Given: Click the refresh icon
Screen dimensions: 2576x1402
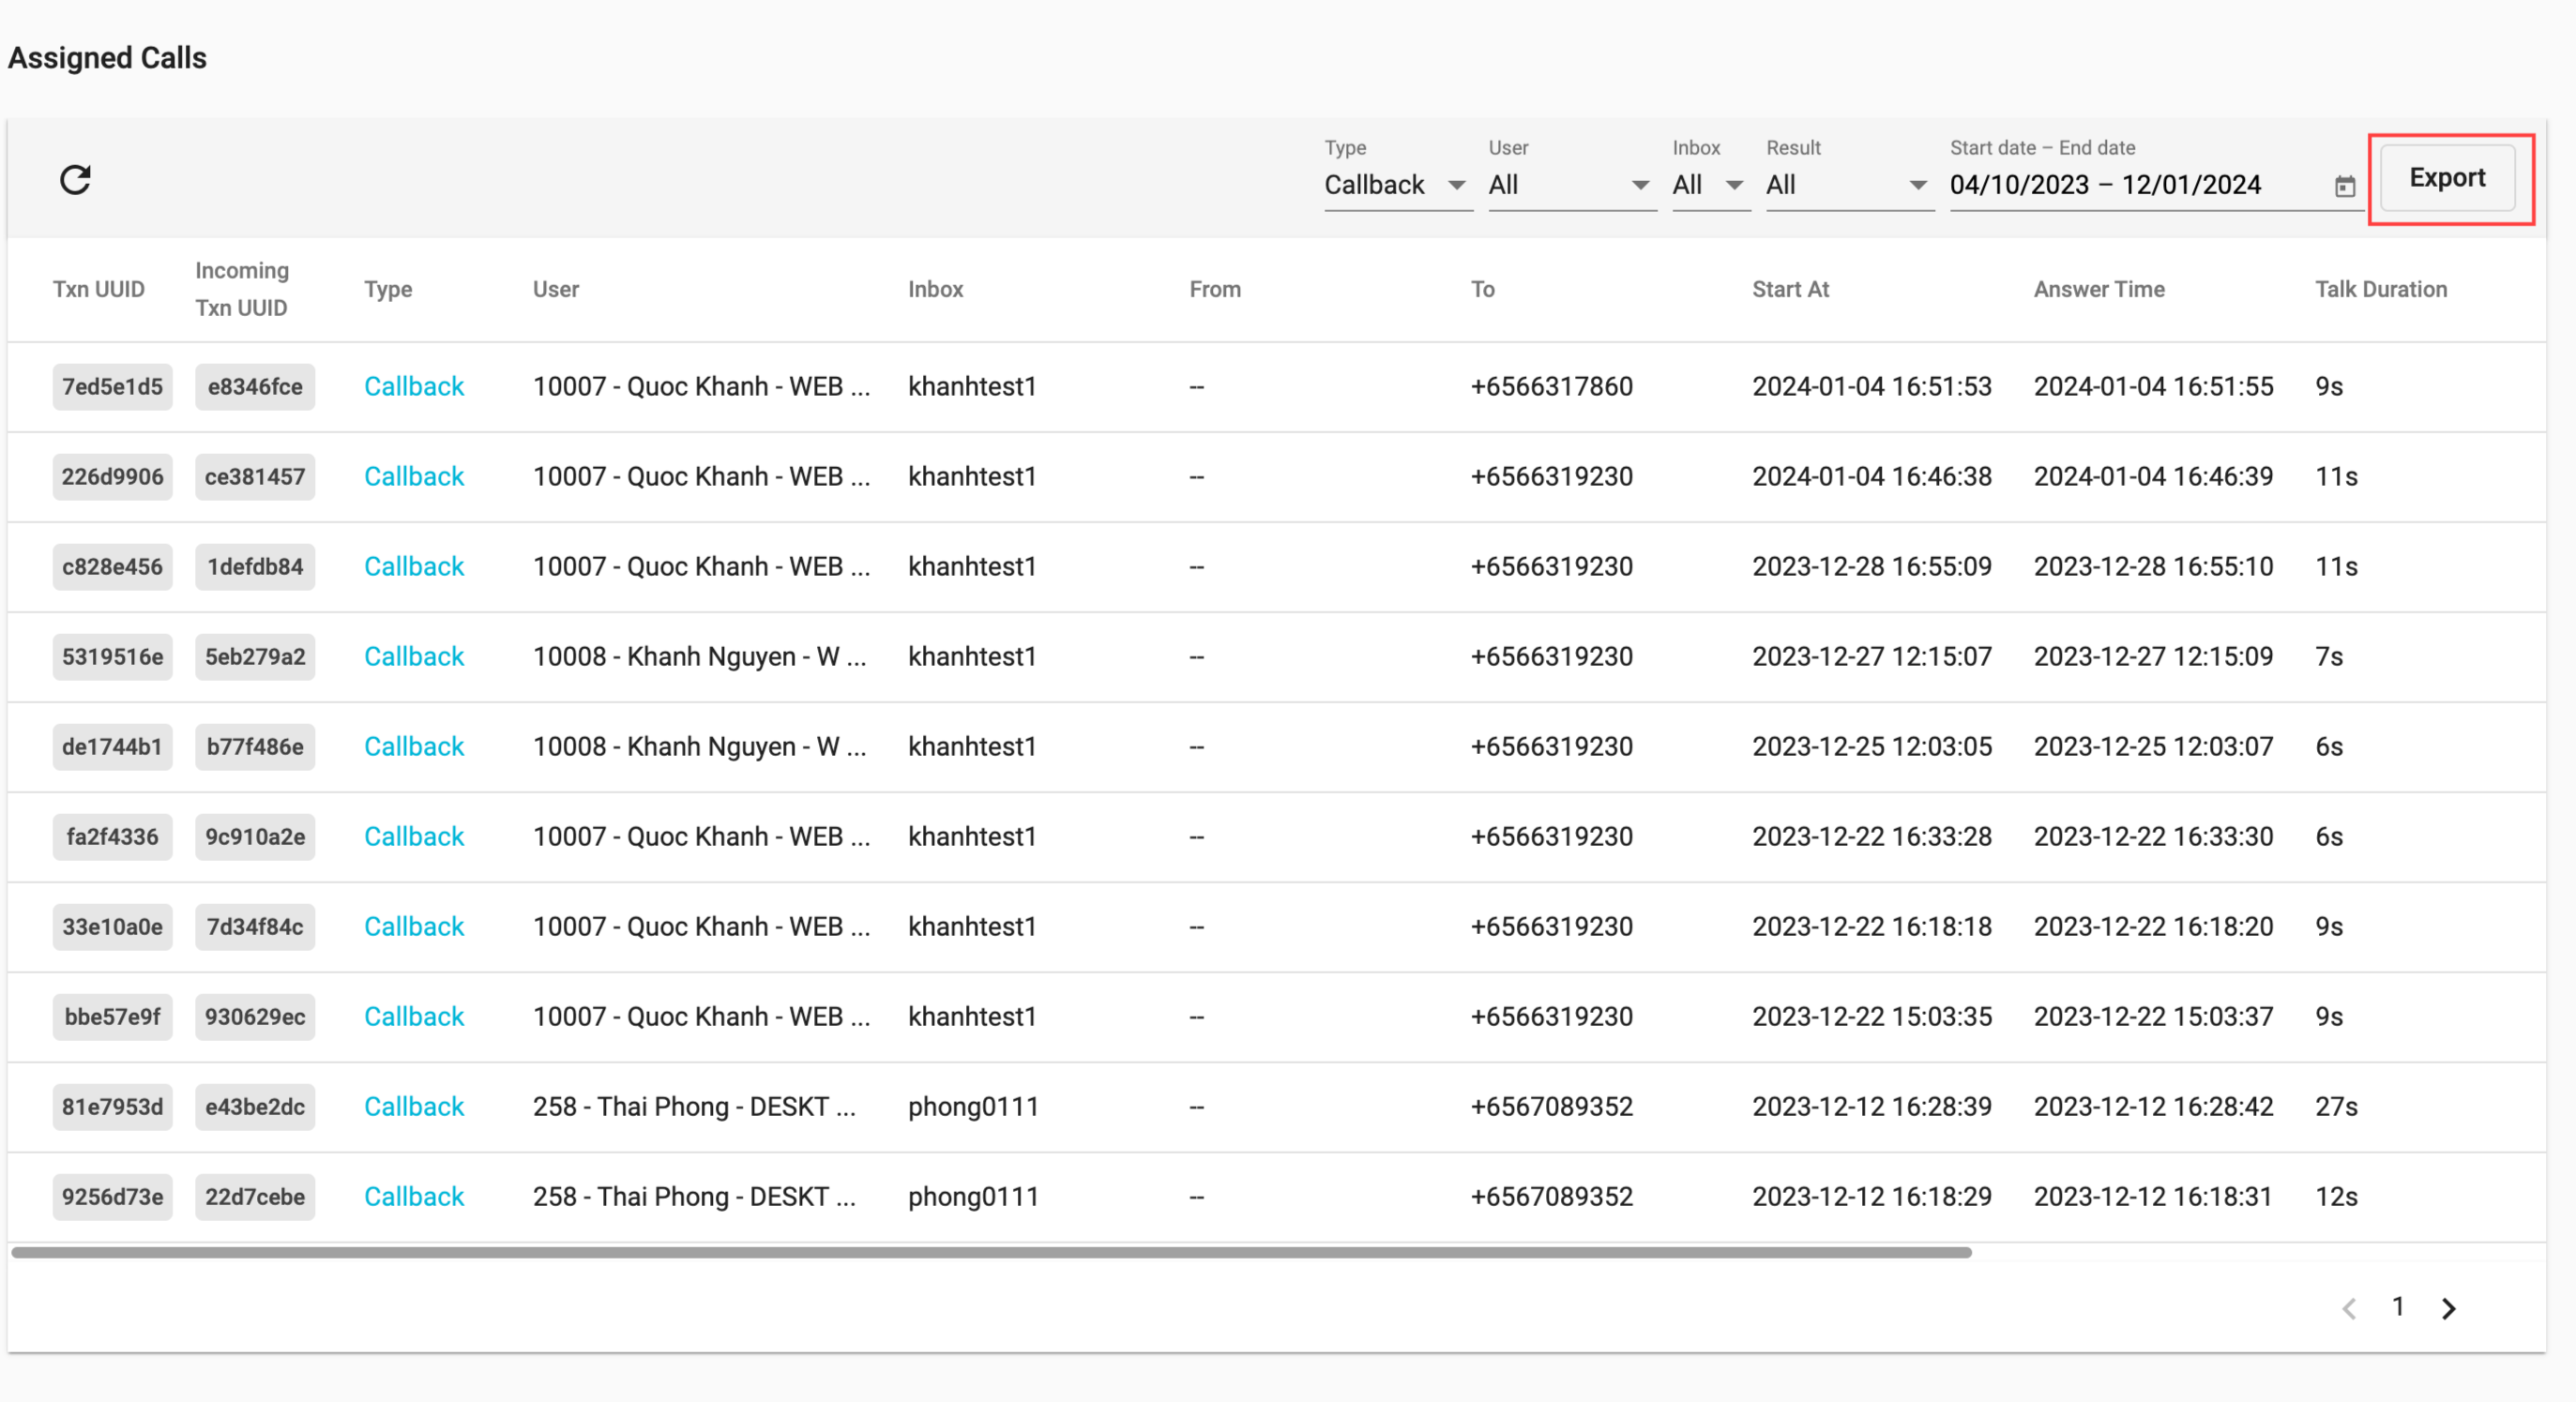Looking at the screenshot, I should coord(75,180).
